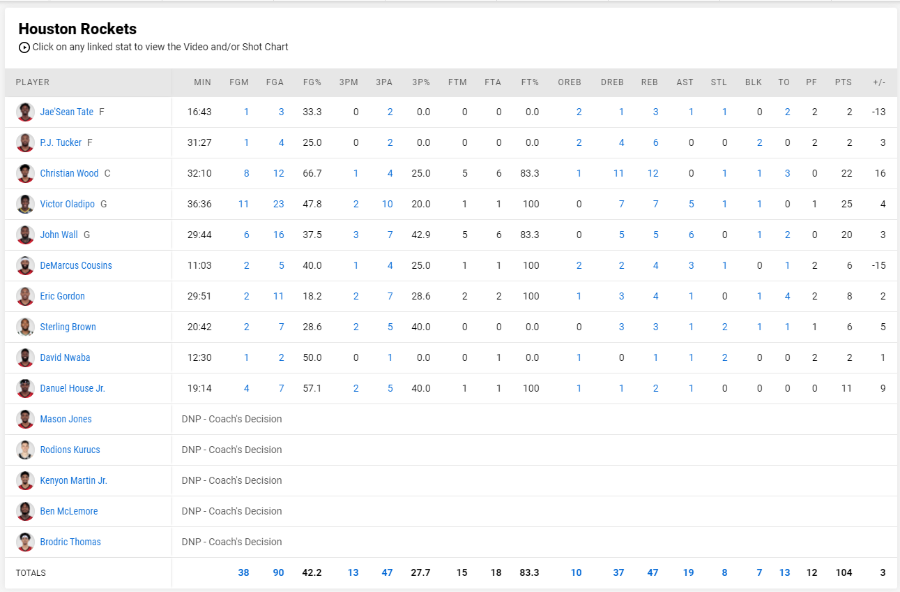Open P.J. Tucker's player page link
The height and width of the screenshot is (592, 900).
pyautogui.click(x=61, y=142)
